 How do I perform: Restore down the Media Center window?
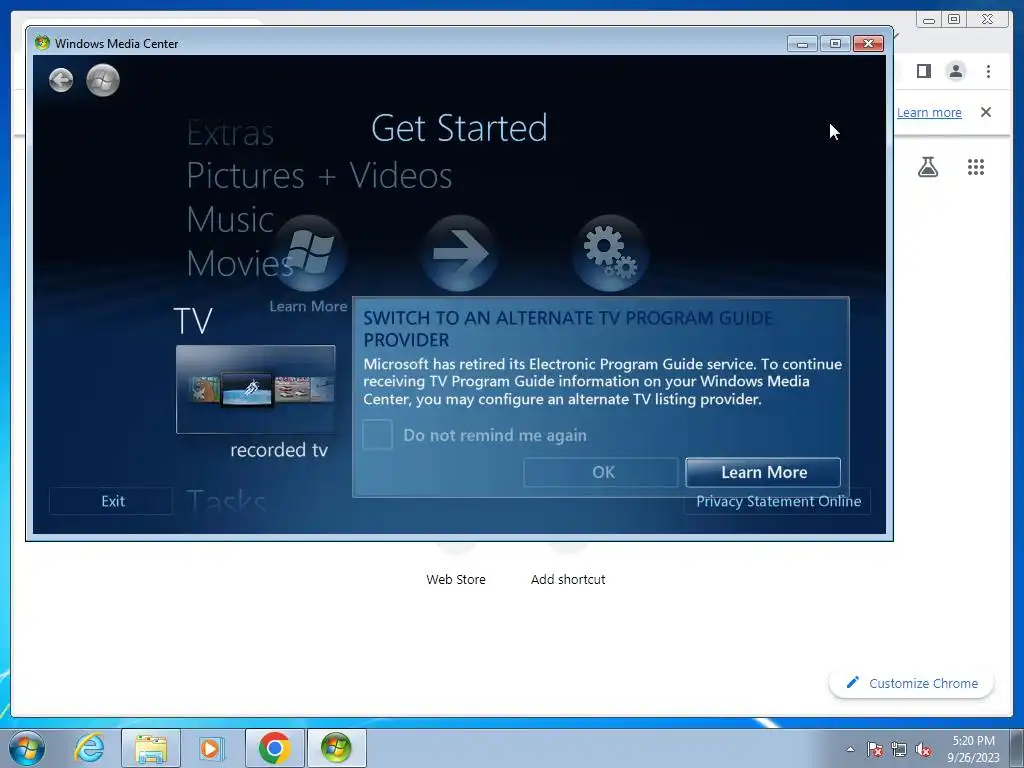(x=835, y=44)
